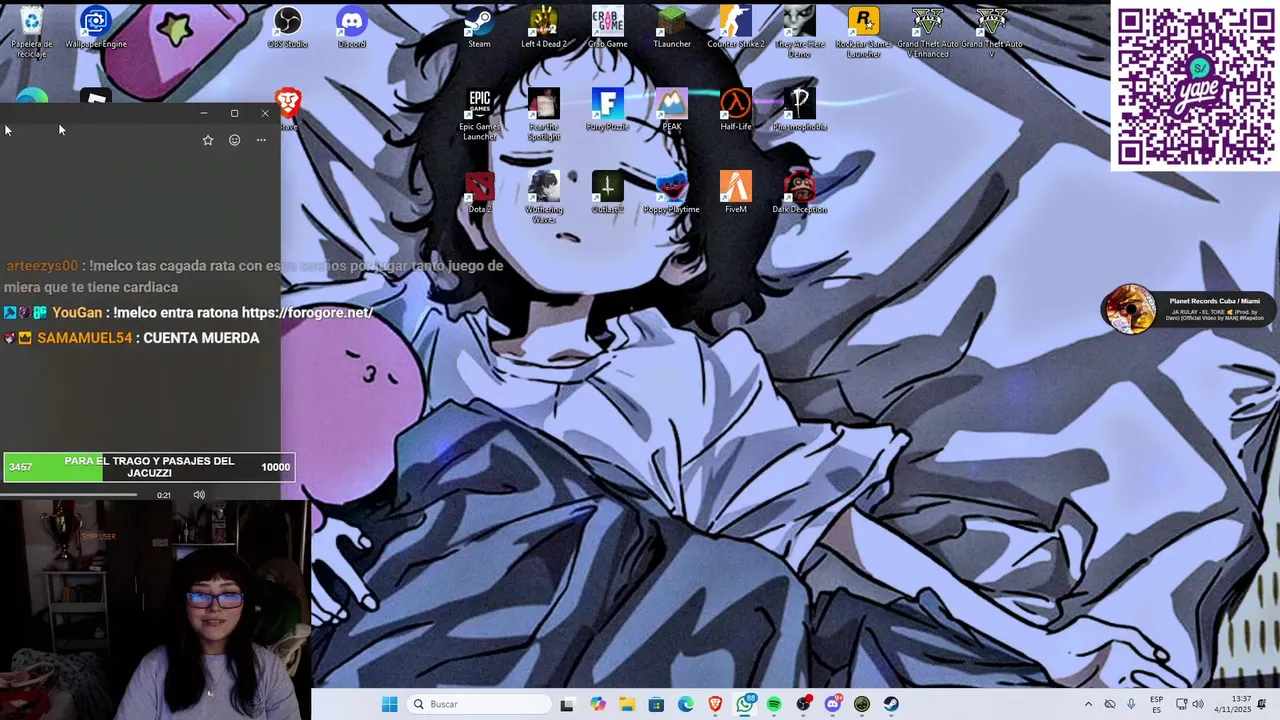Select the Crab Game desktop icon

click(608, 27)
